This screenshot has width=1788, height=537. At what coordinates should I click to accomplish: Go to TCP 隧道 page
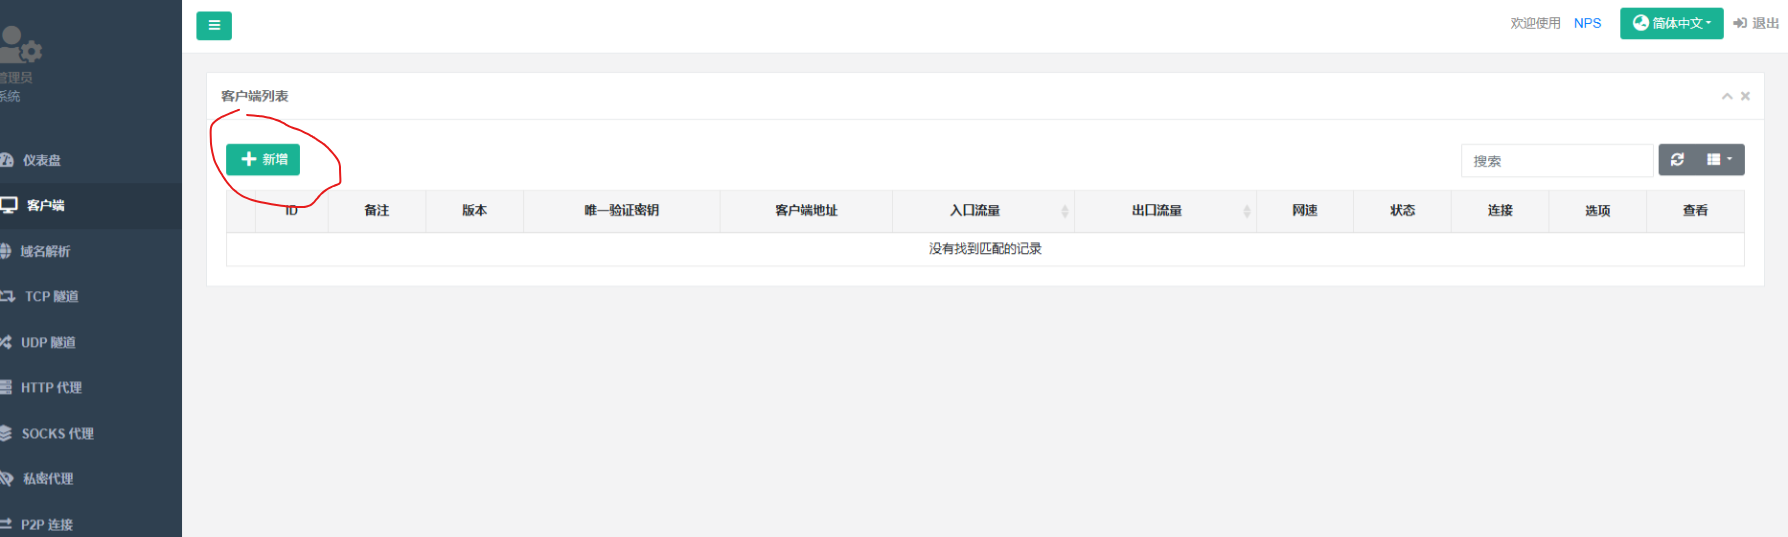pyautogui.click(x=51, y=296)
